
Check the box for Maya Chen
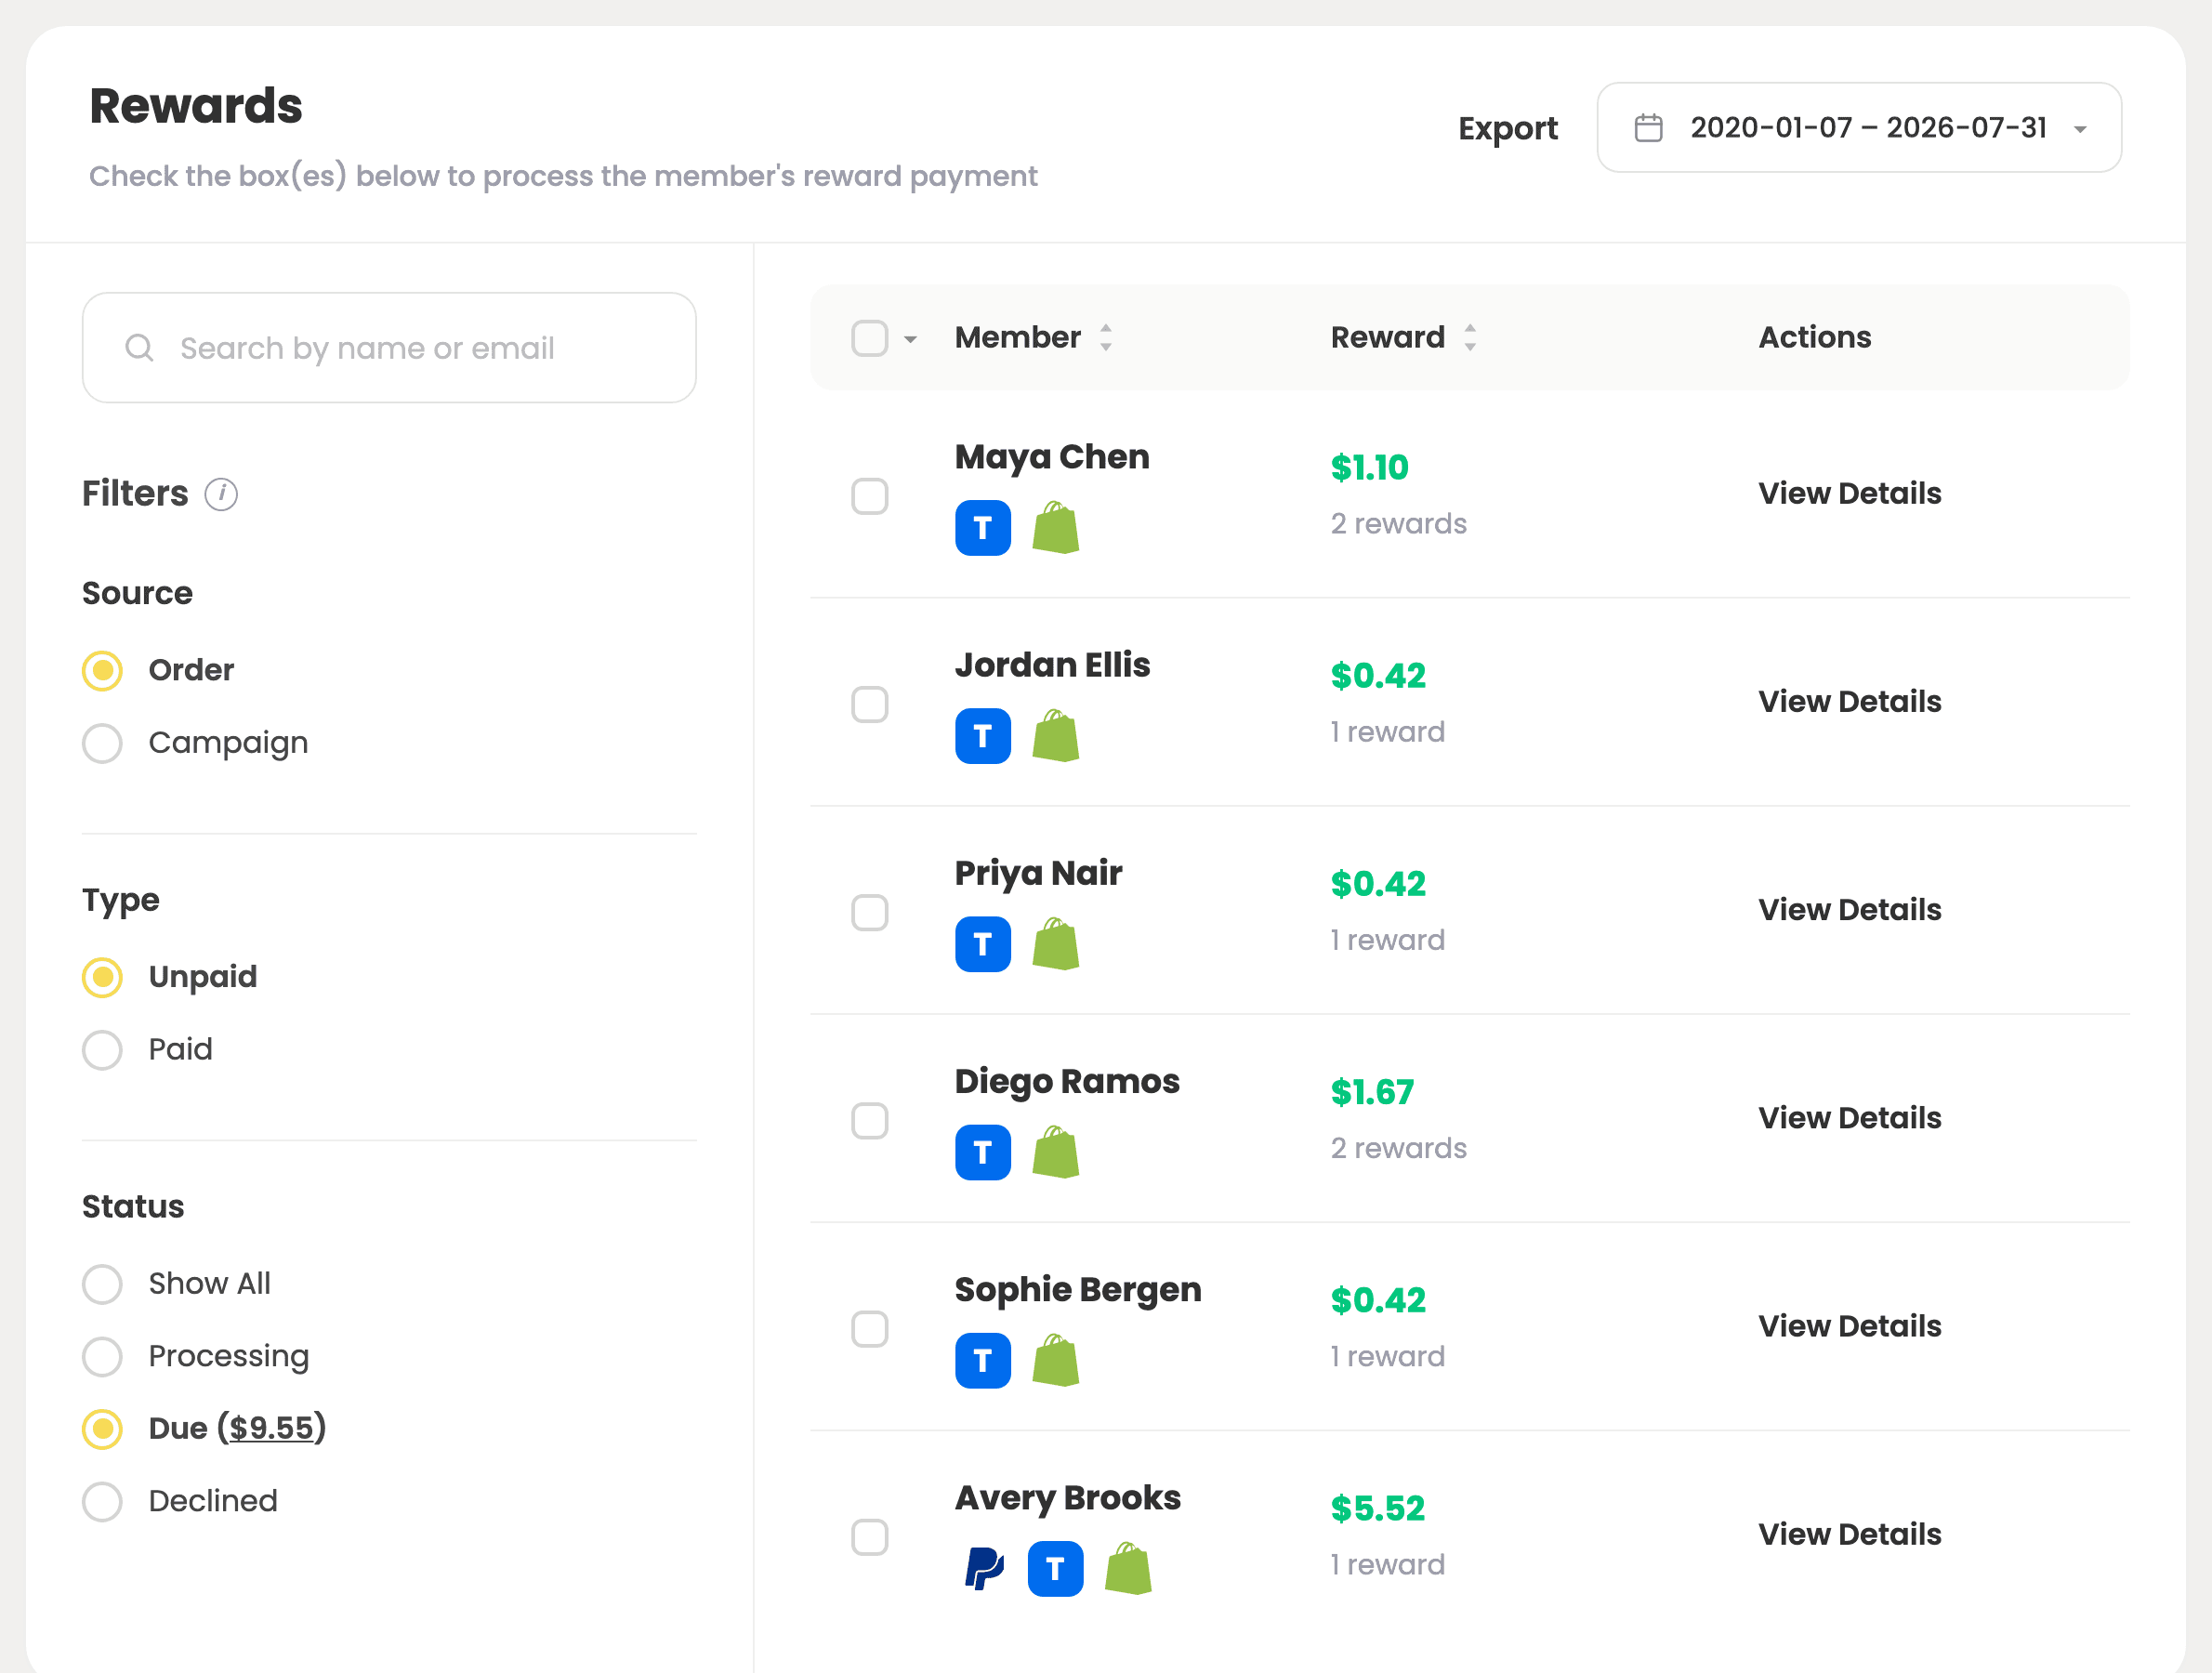pos(869,496)
